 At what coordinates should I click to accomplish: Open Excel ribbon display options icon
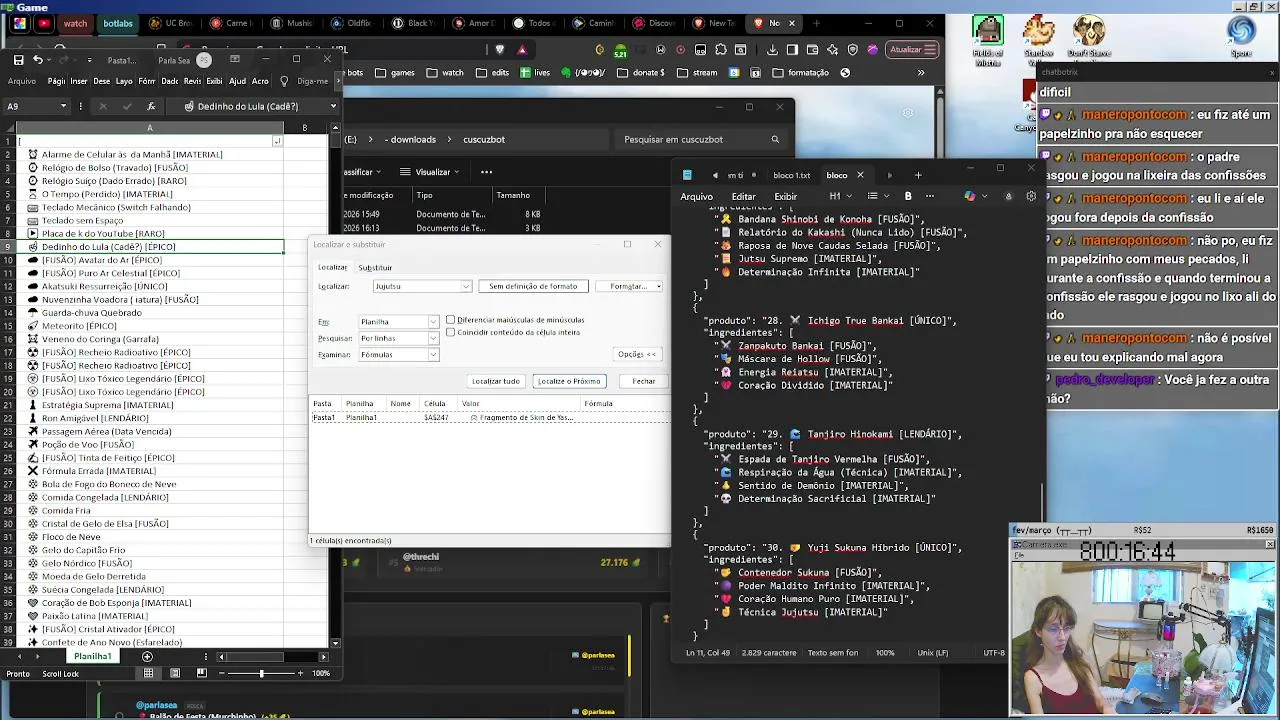pos(235,60)
